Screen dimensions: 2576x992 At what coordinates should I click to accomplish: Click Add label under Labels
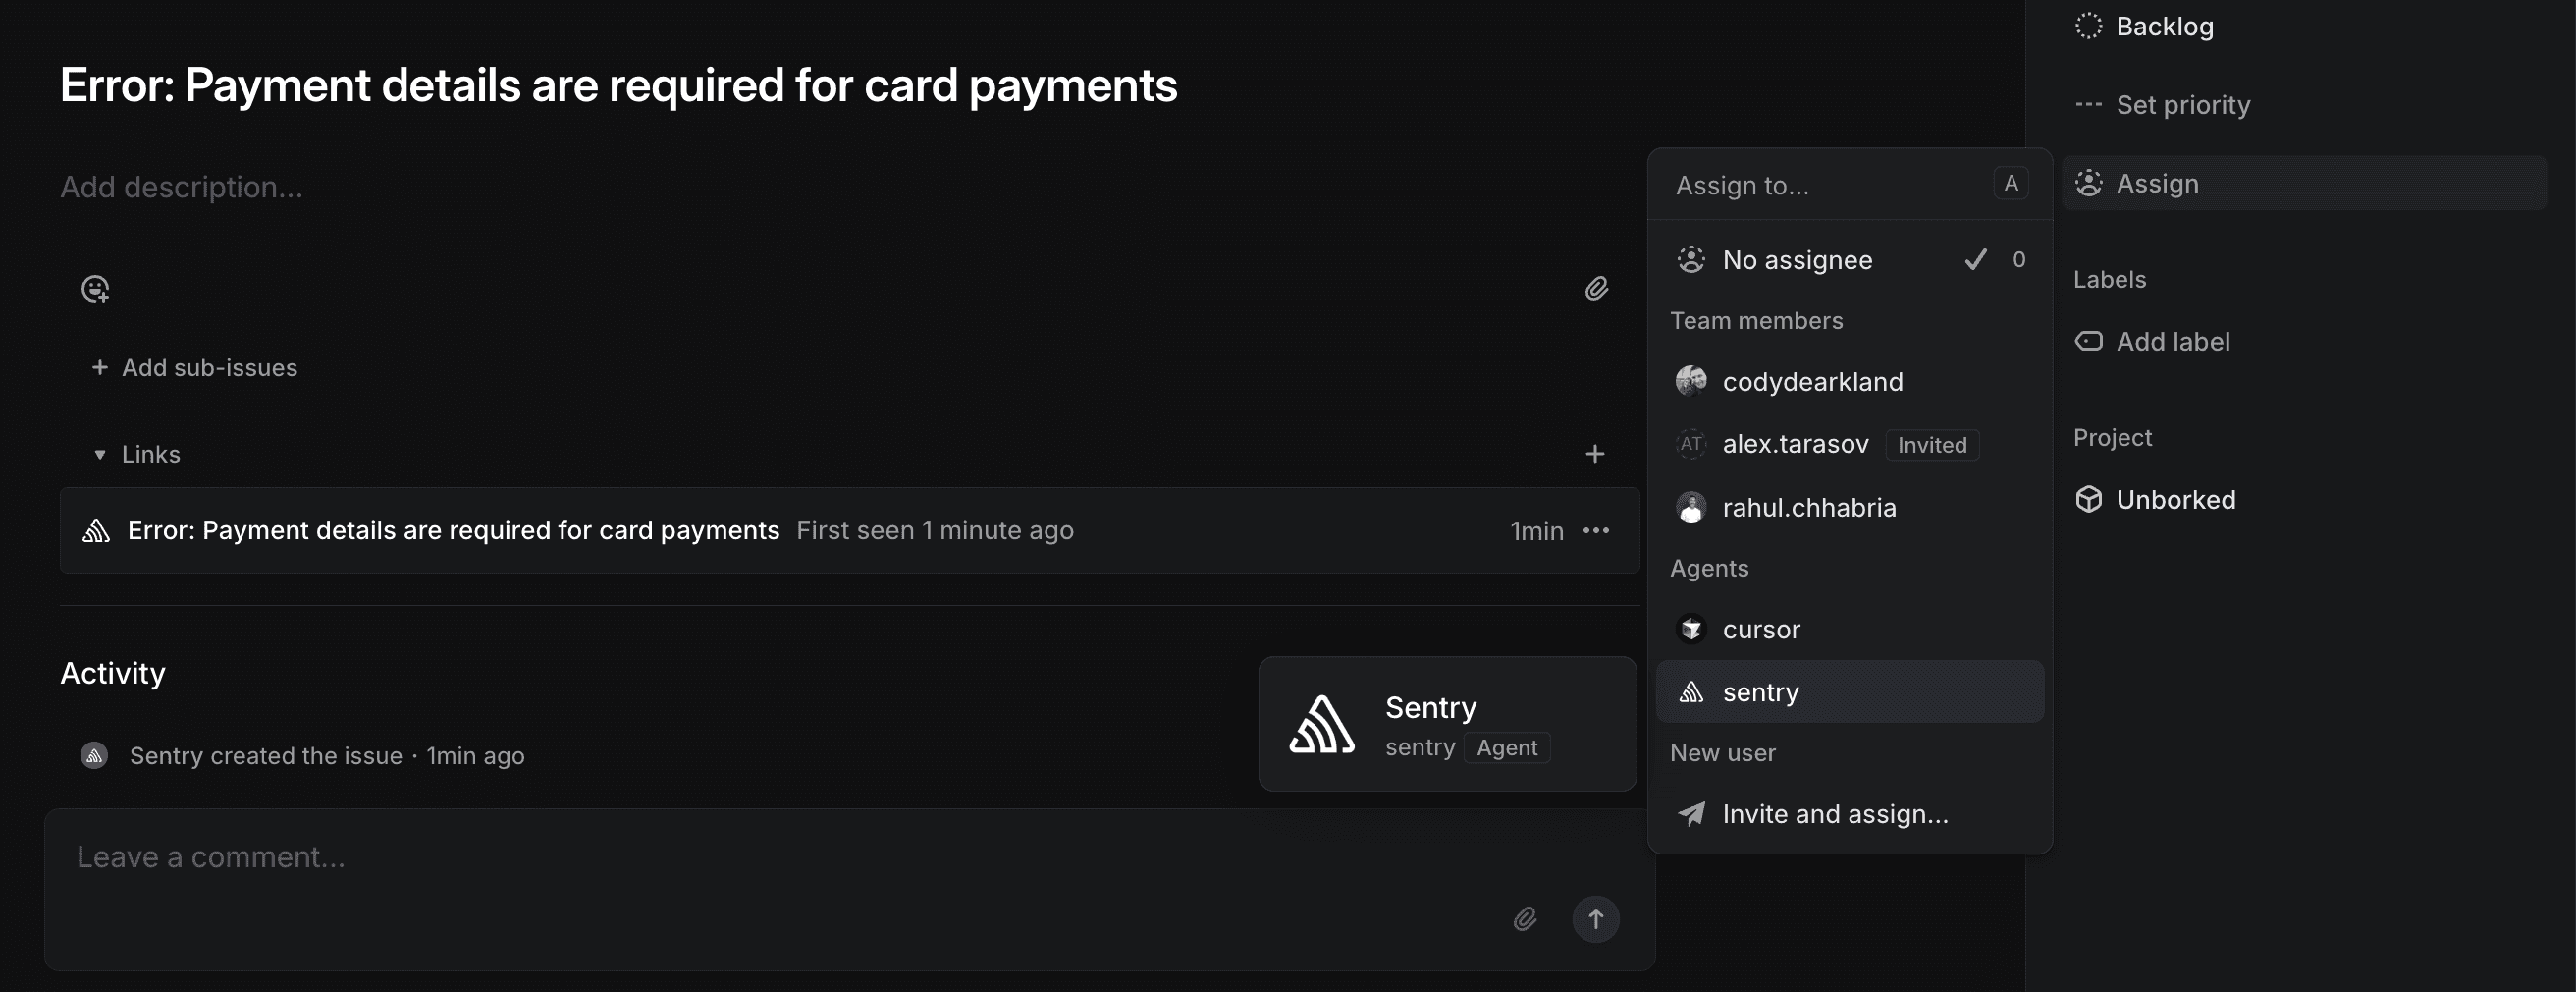pos(2172,340)
